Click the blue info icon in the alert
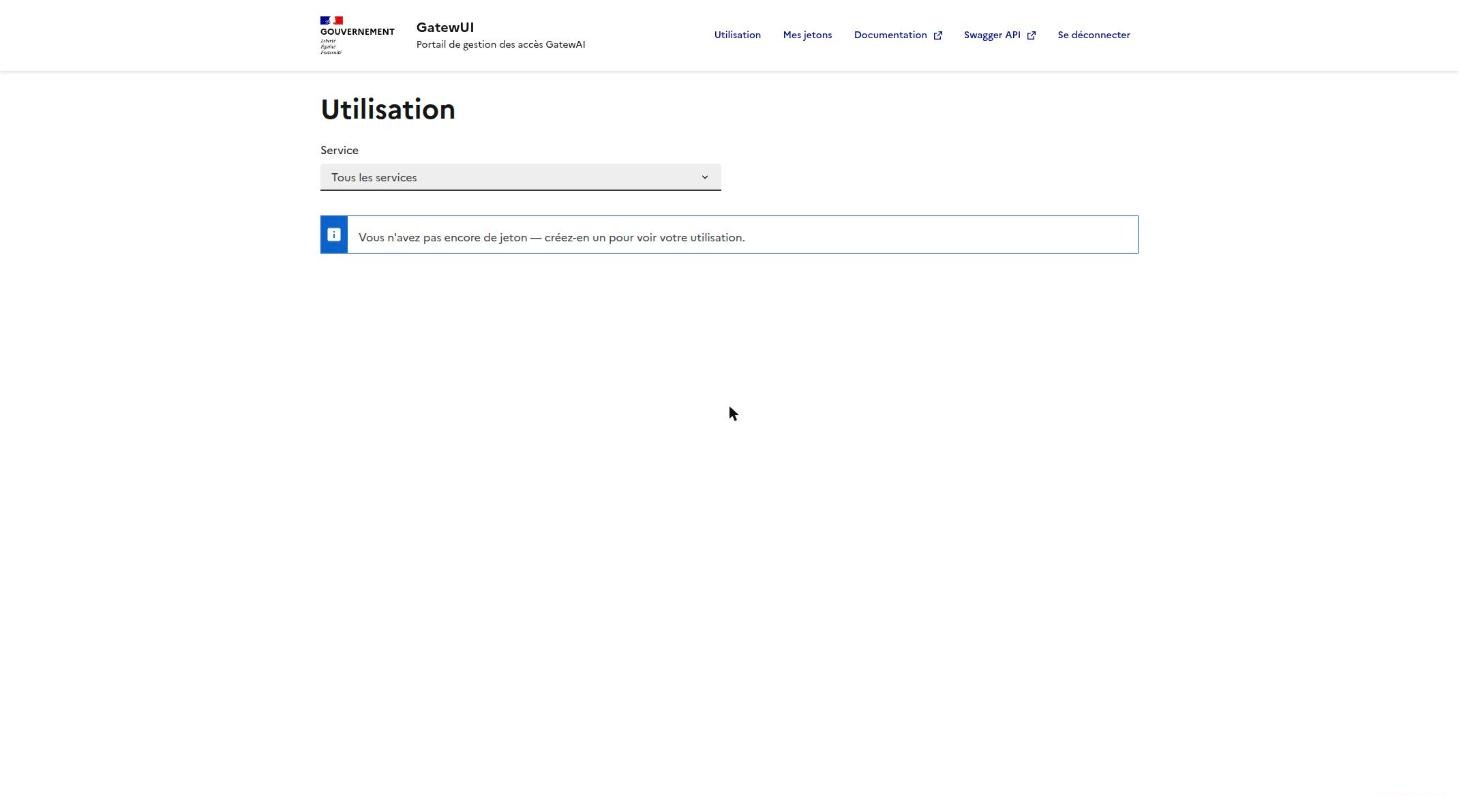1459x812 pixels. (x=334, y=235)
